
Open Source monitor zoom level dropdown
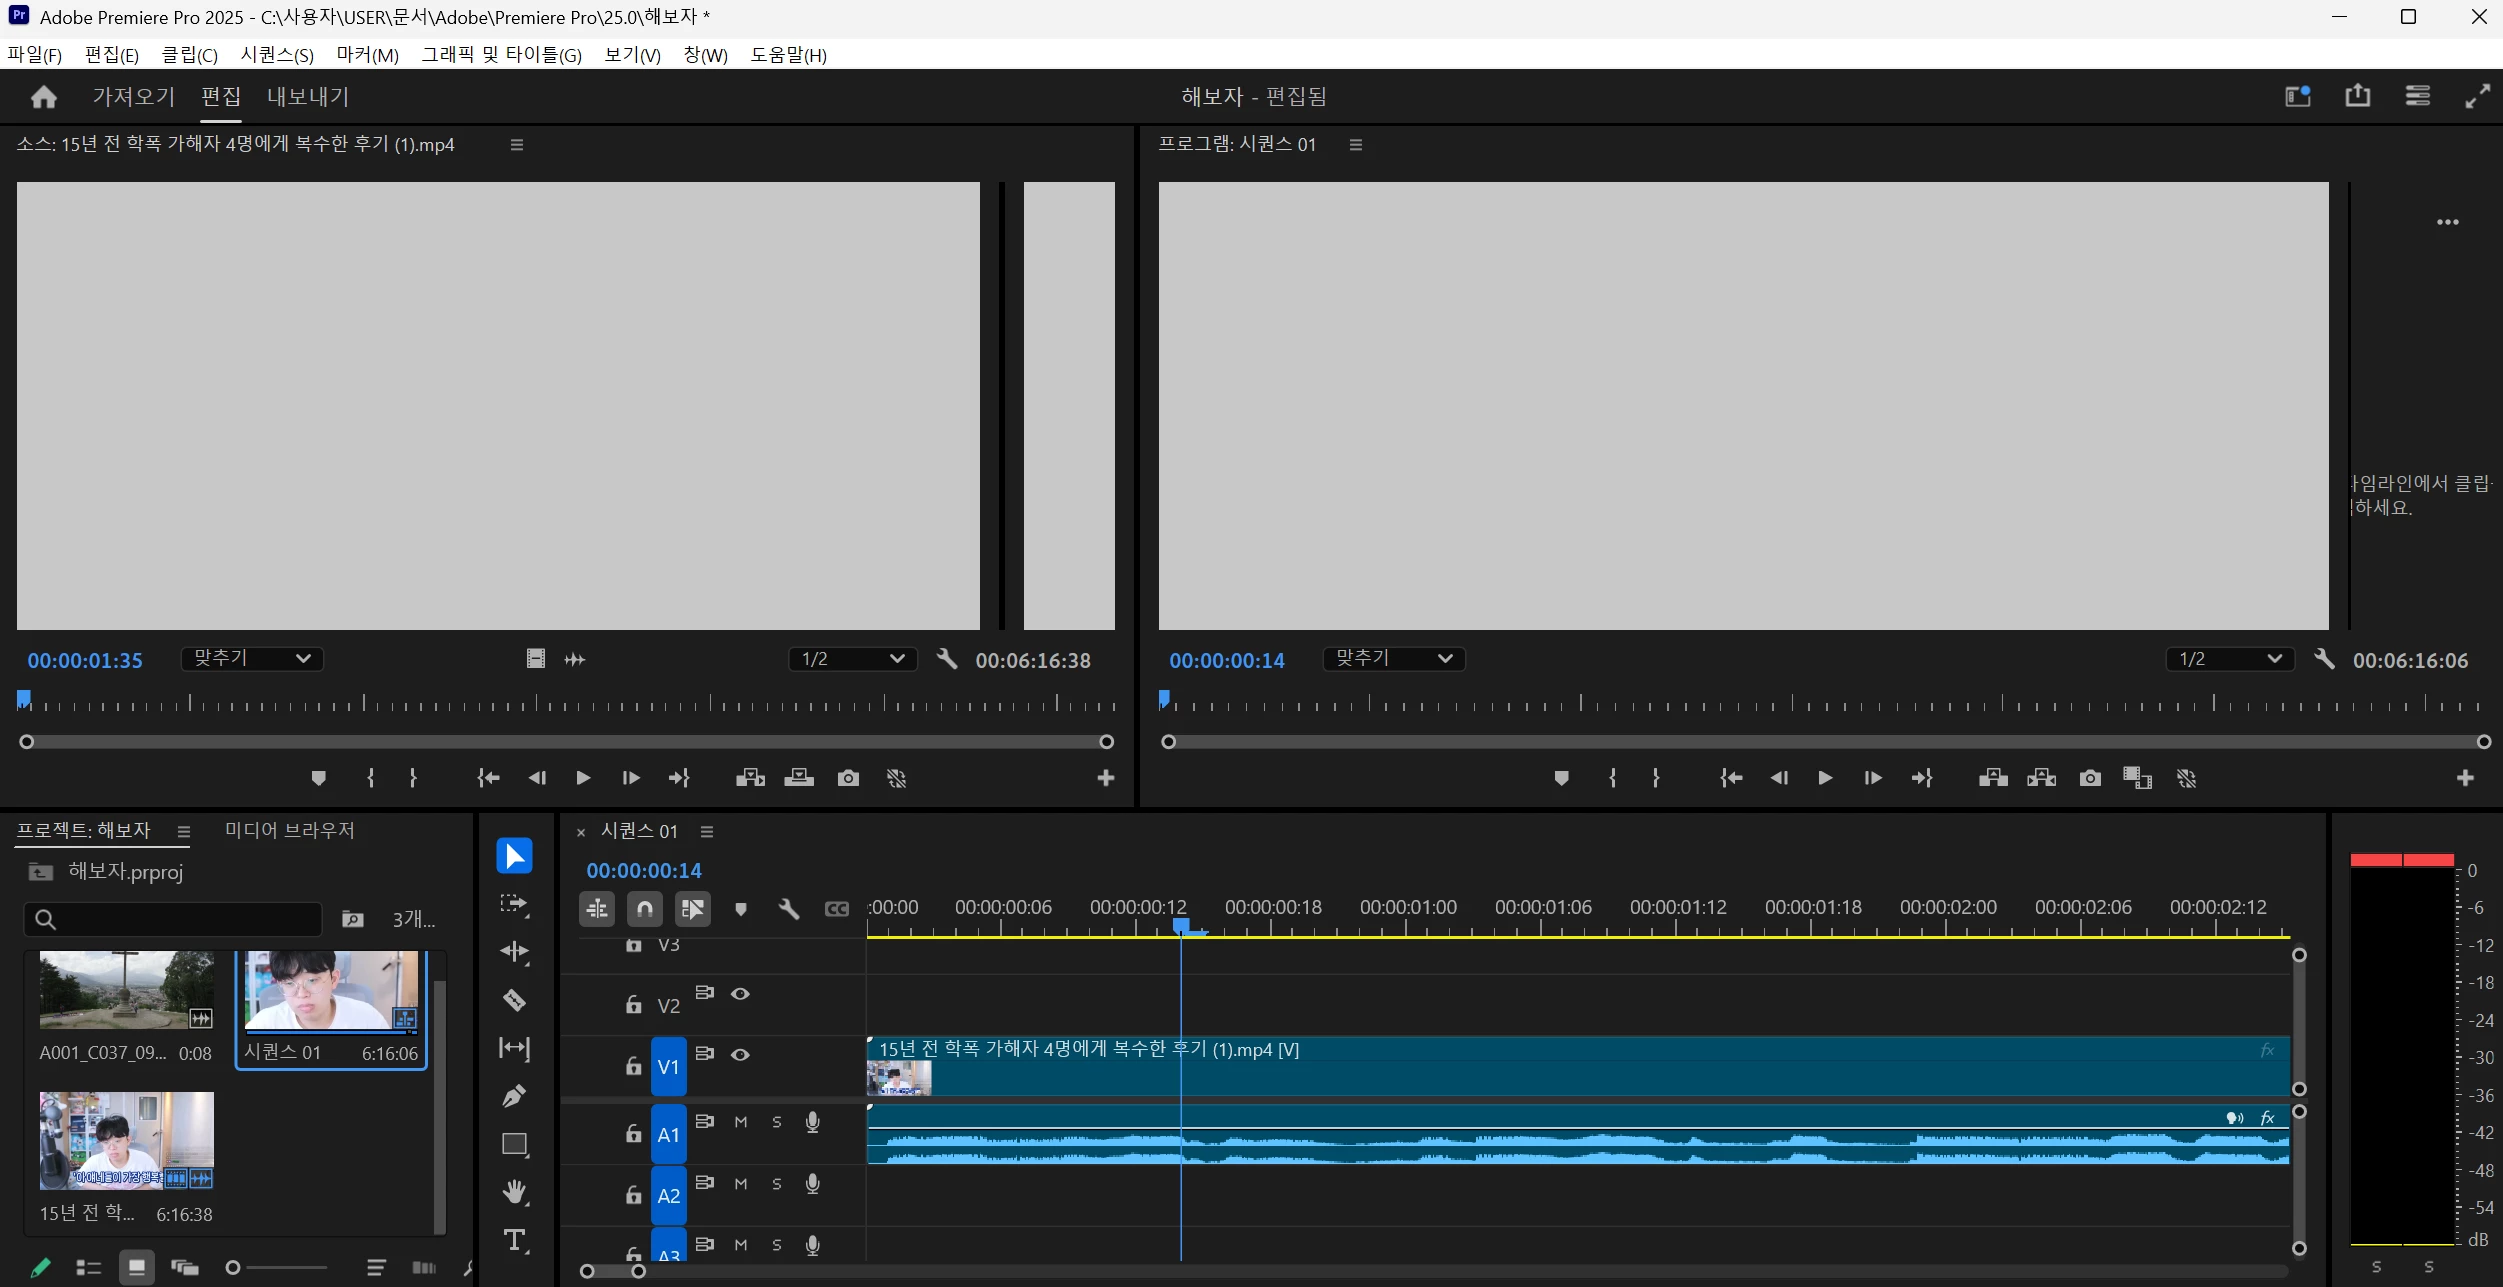pos(252,658)
